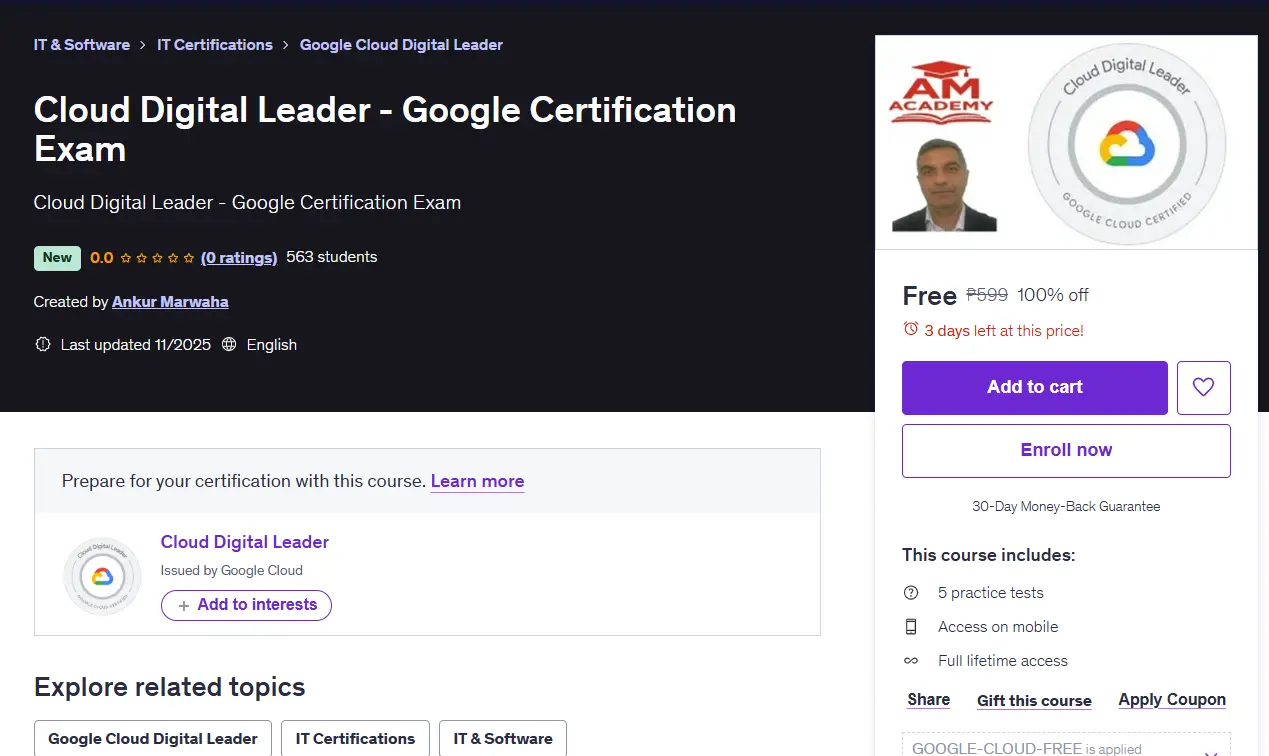The image size is (1269, 756).
Task: Click the Access on mobile text
Action: pyautogui.click(x=998, y=627)
